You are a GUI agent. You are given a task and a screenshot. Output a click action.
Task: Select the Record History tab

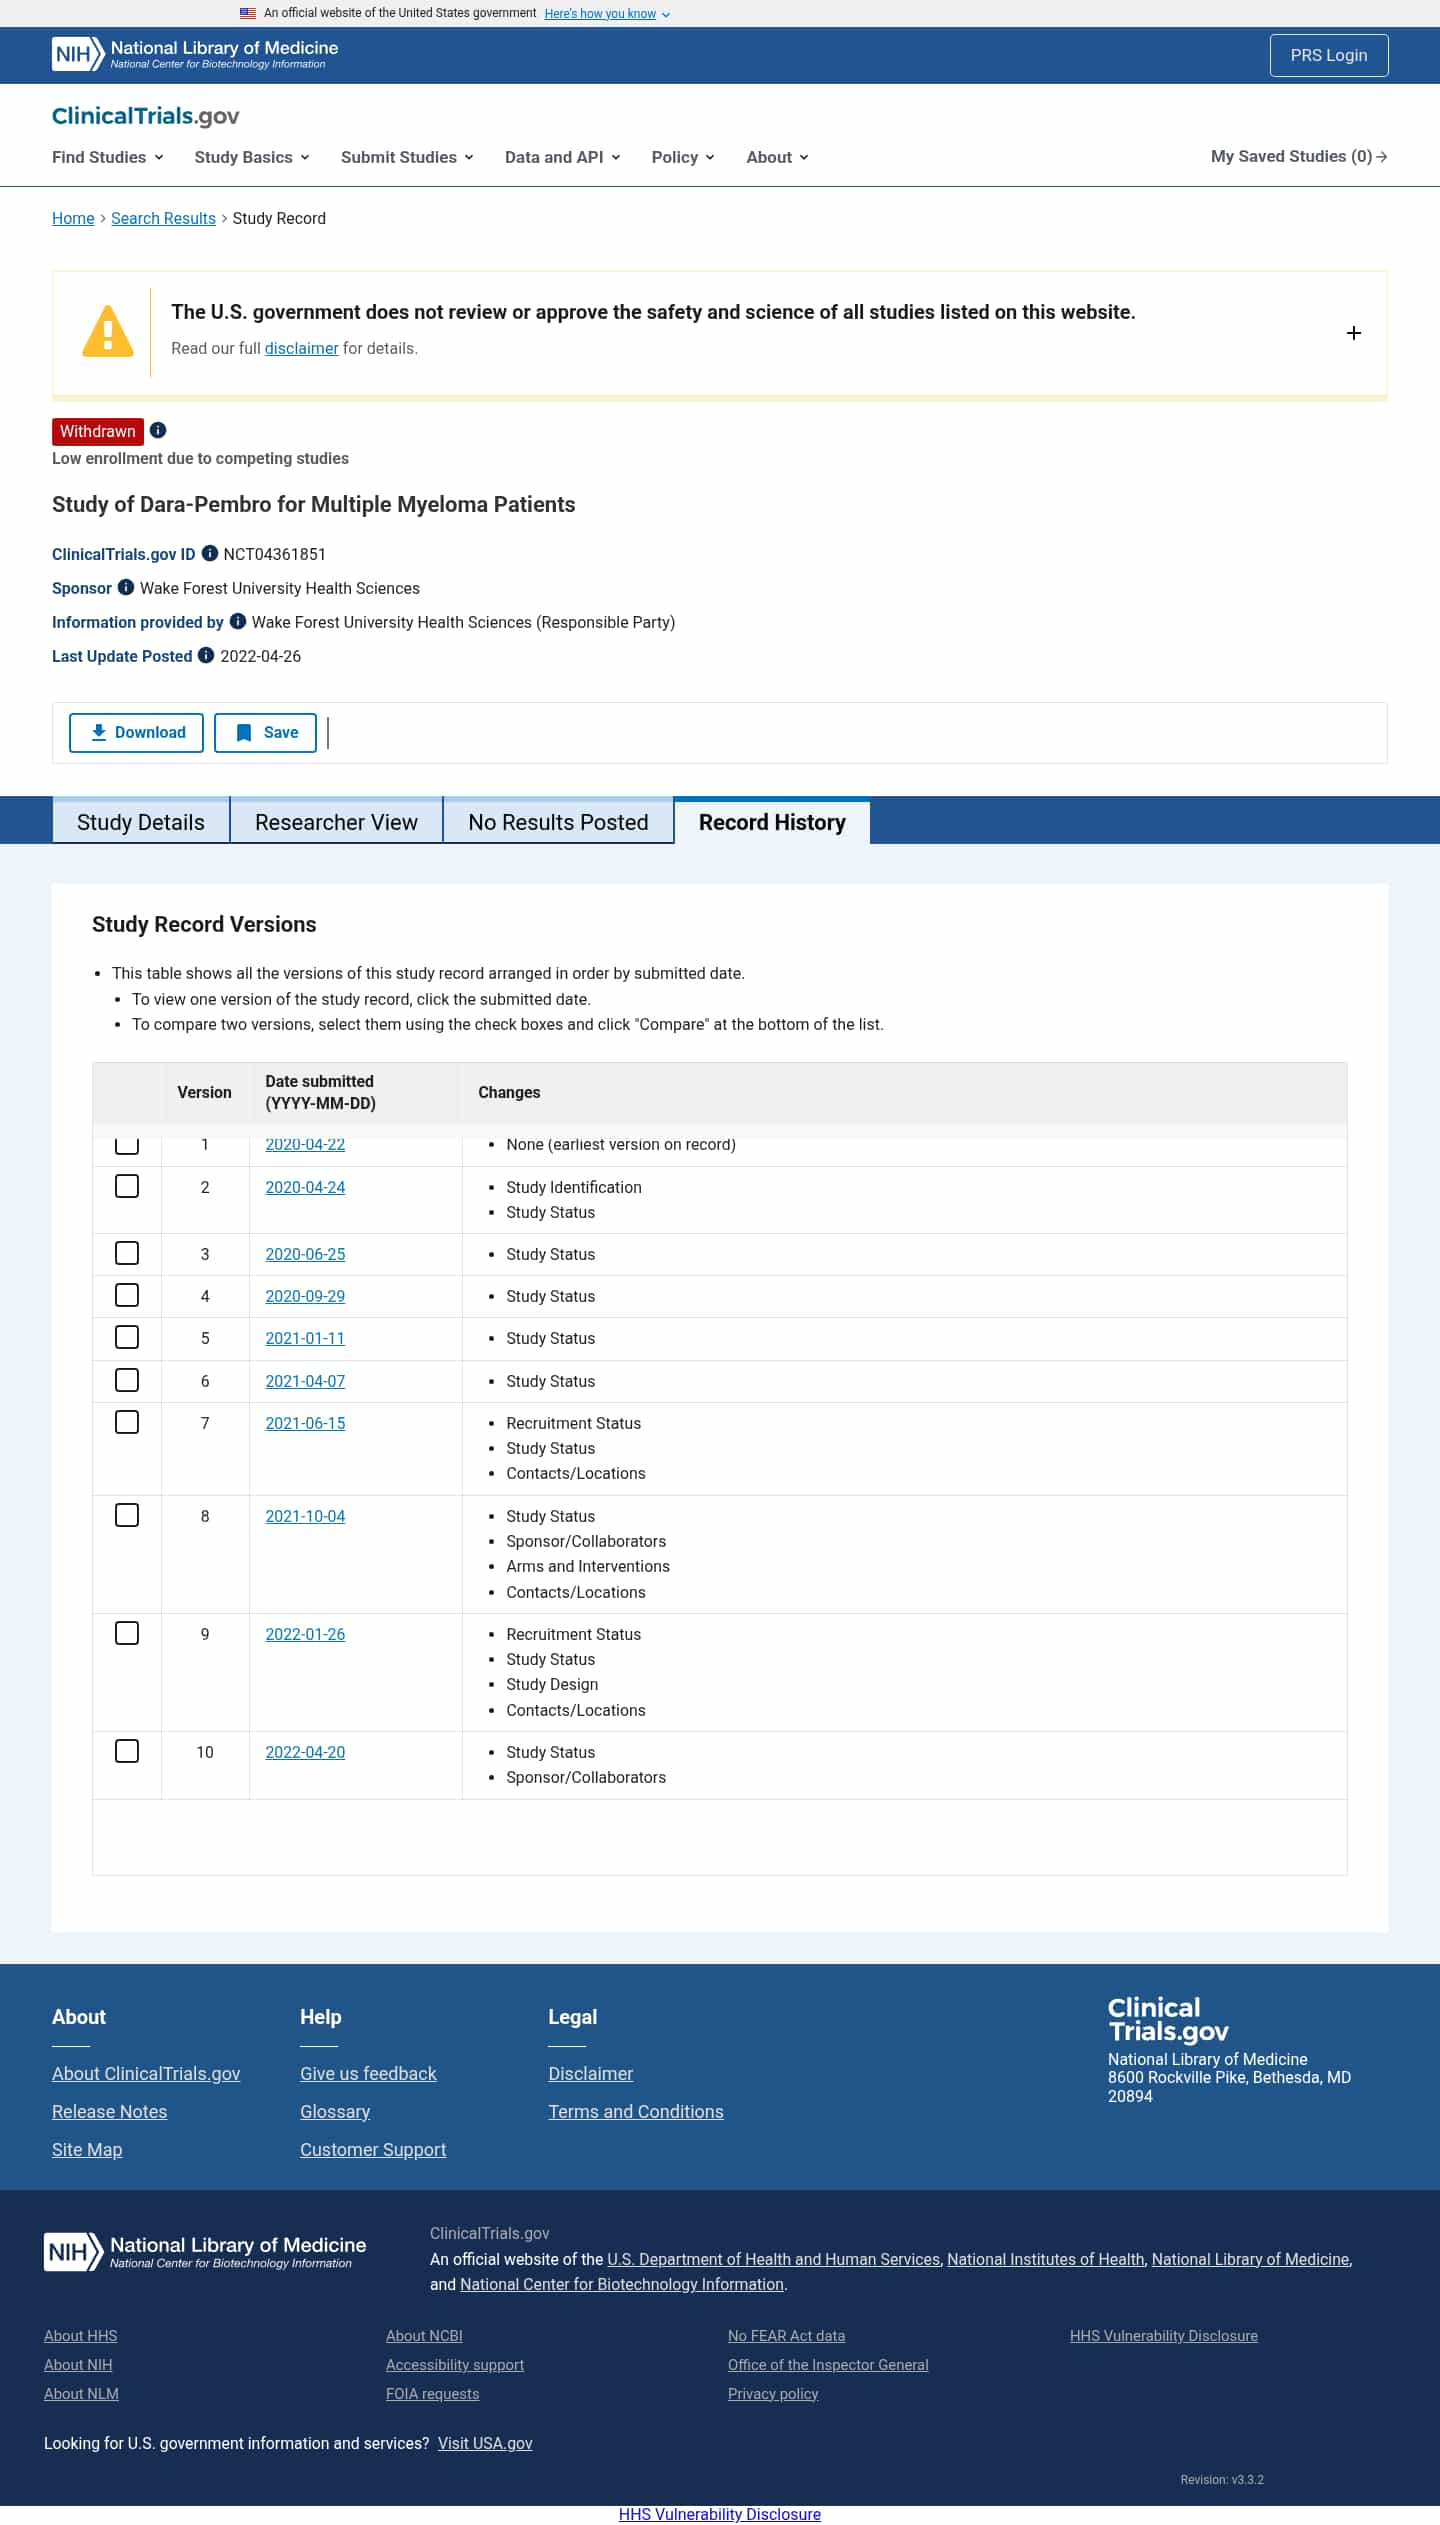tap(772, 822)
